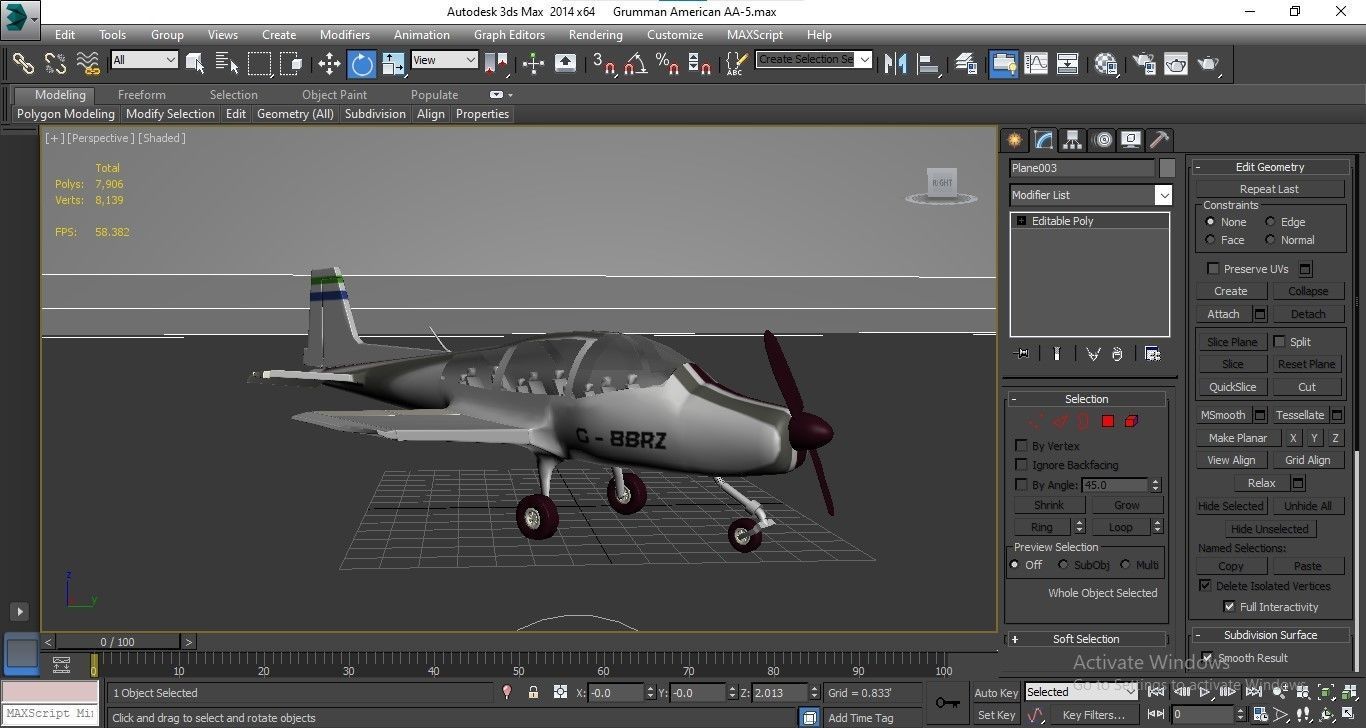This screenshot has height=728, width=1366.
Task: Open the Layer Manager
Action: pyautogui.click(x=966, y=63)
